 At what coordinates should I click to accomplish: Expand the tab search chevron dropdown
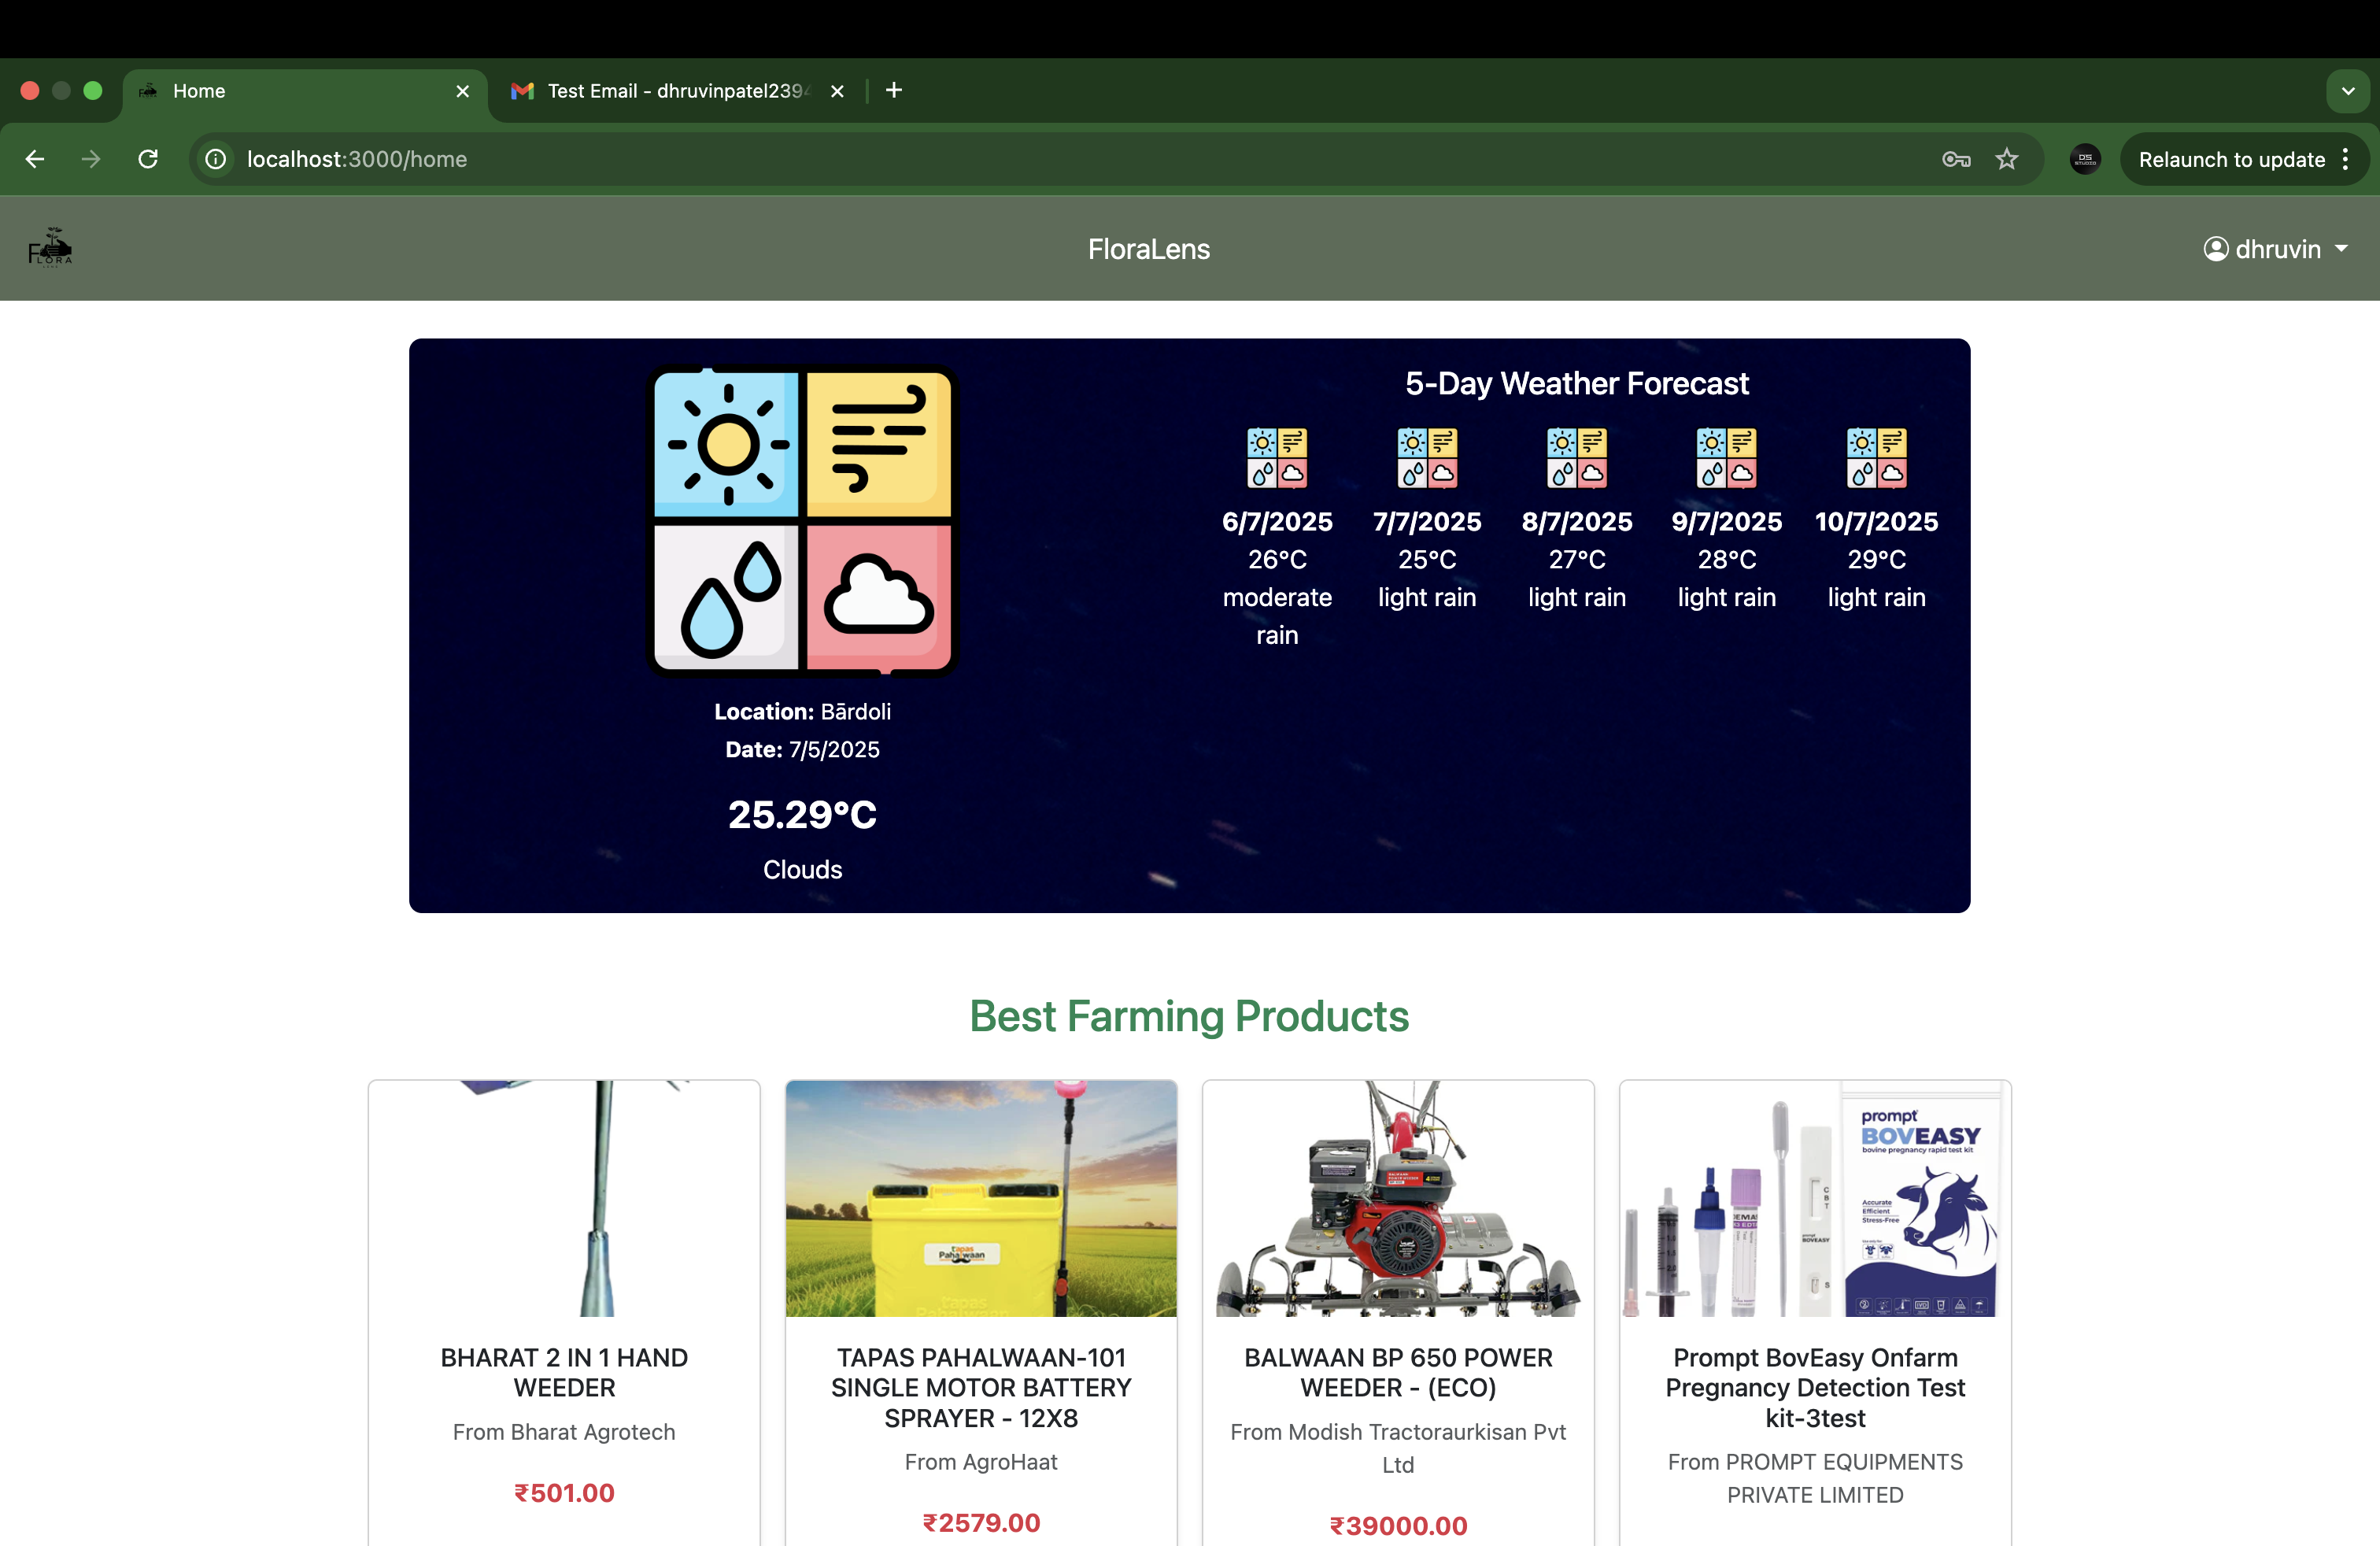coord(2347,91)
